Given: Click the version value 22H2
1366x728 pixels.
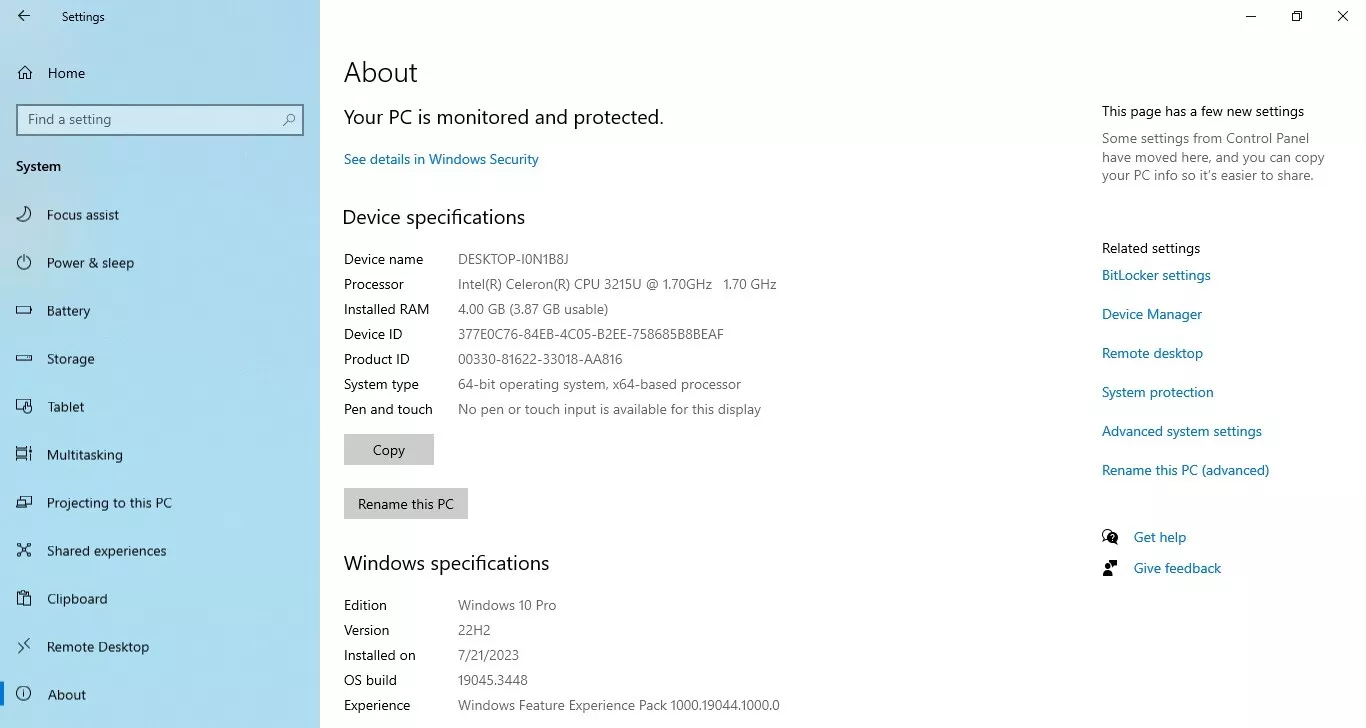Looking at the screenshot, I should coord(474,630).
